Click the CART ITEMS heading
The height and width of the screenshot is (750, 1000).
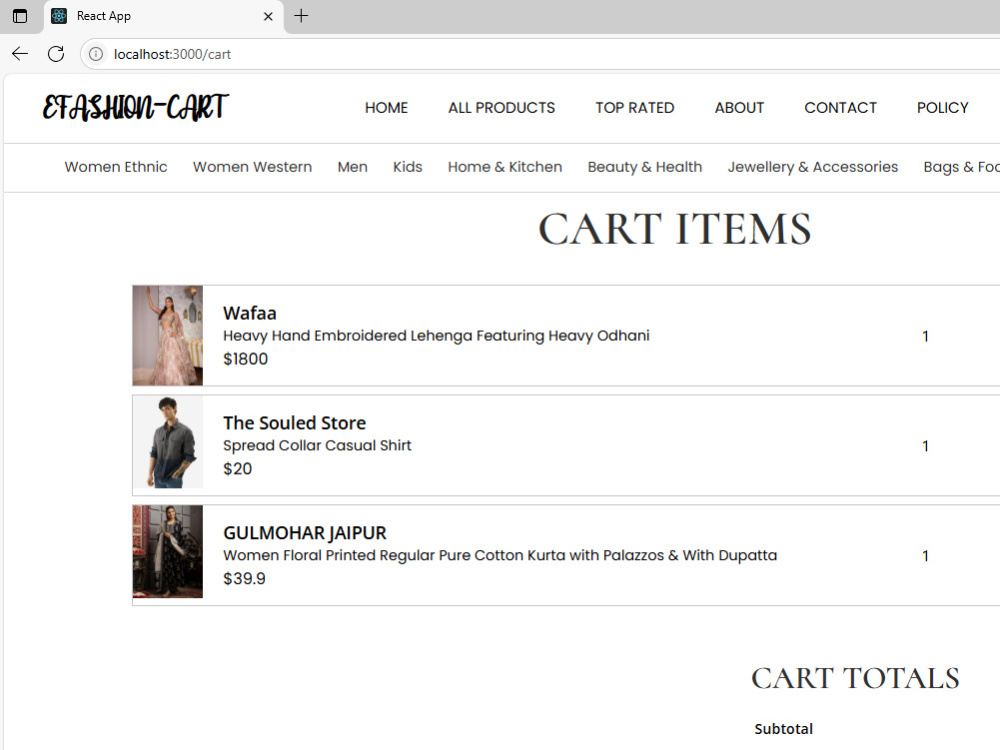pyautogui.click(x=675, y=229)
